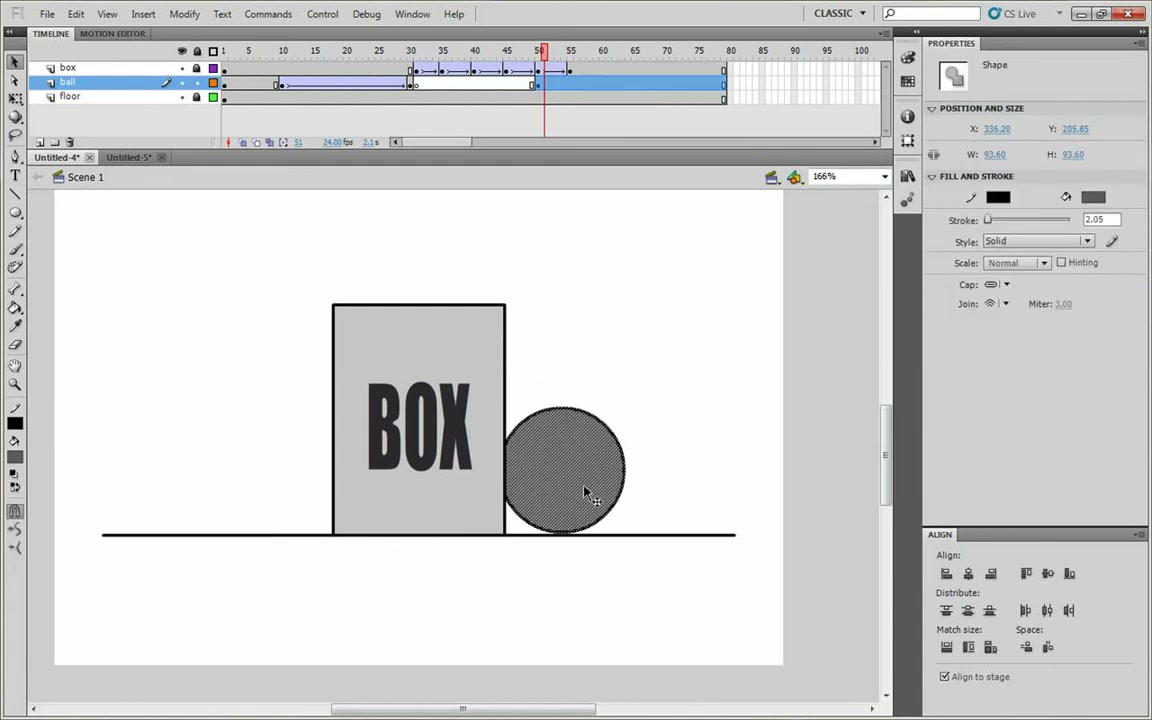Image resolution: width=1152 pixels, height=720 pixels.
Task: Click the Scene 1 breadcrumb
Action: (85, 177)
